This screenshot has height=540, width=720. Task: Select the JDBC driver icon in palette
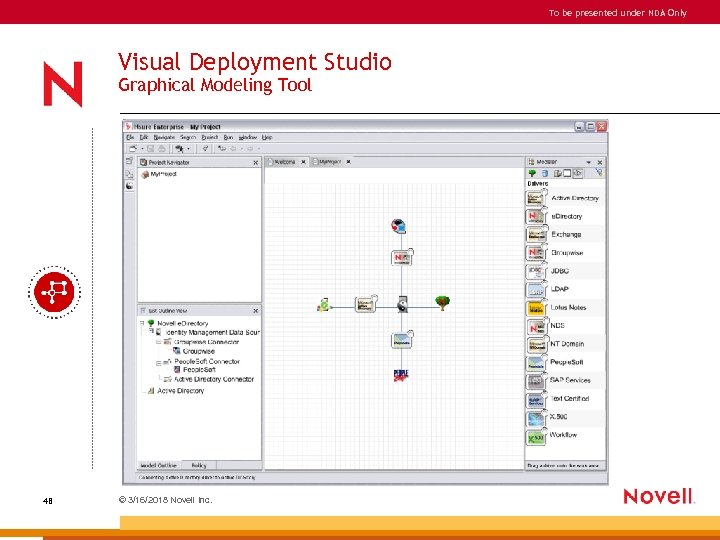[535, 271]
